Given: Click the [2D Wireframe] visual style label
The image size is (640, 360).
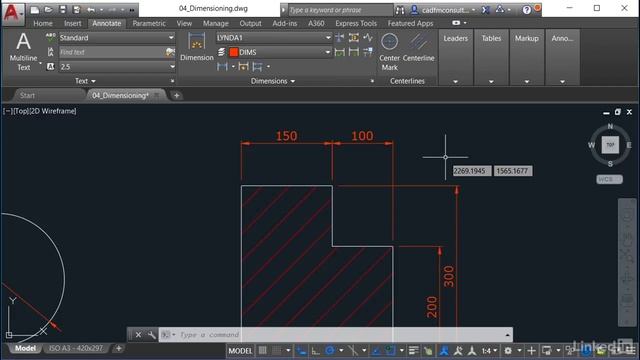Looking at the screenshot, I should [x=52, y=111].
